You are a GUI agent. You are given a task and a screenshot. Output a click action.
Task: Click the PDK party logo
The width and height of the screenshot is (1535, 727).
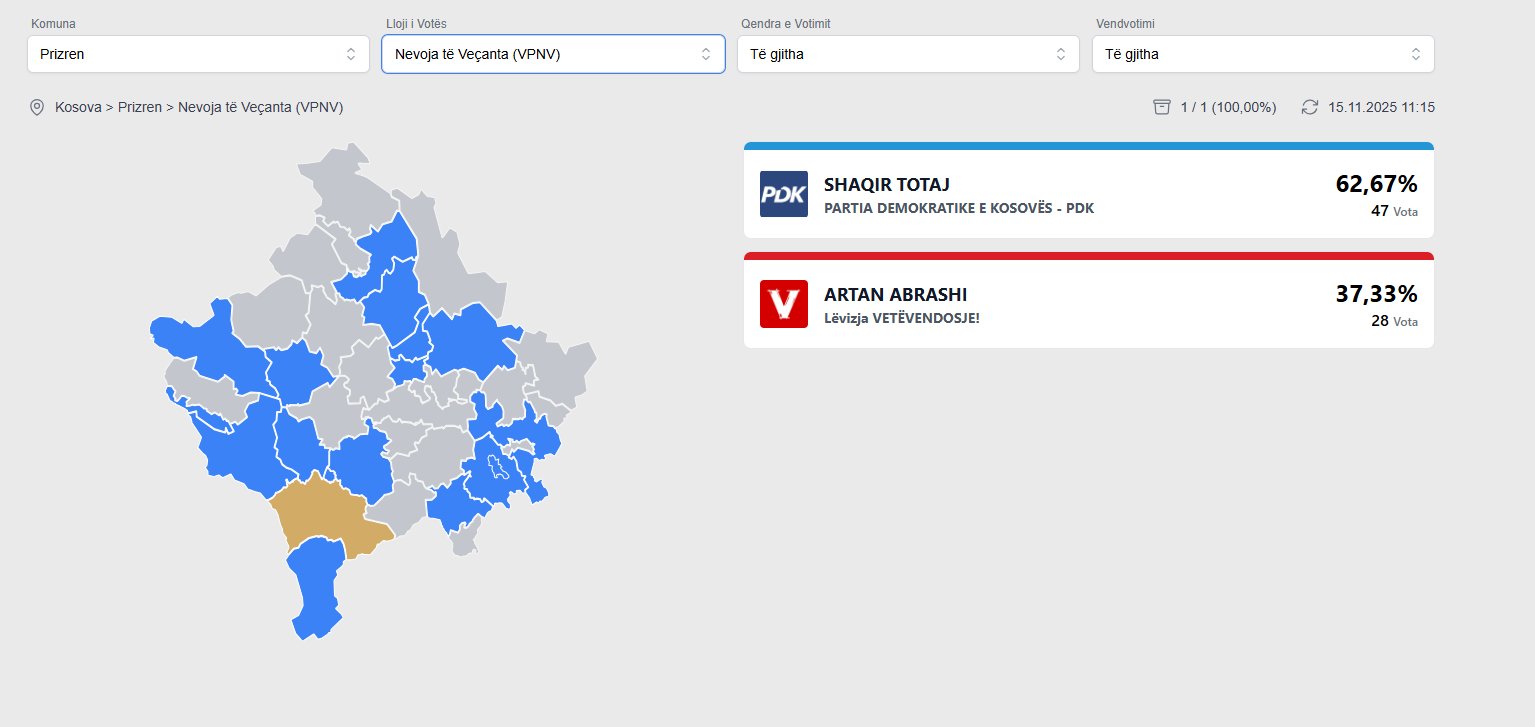tap(783, 194)
